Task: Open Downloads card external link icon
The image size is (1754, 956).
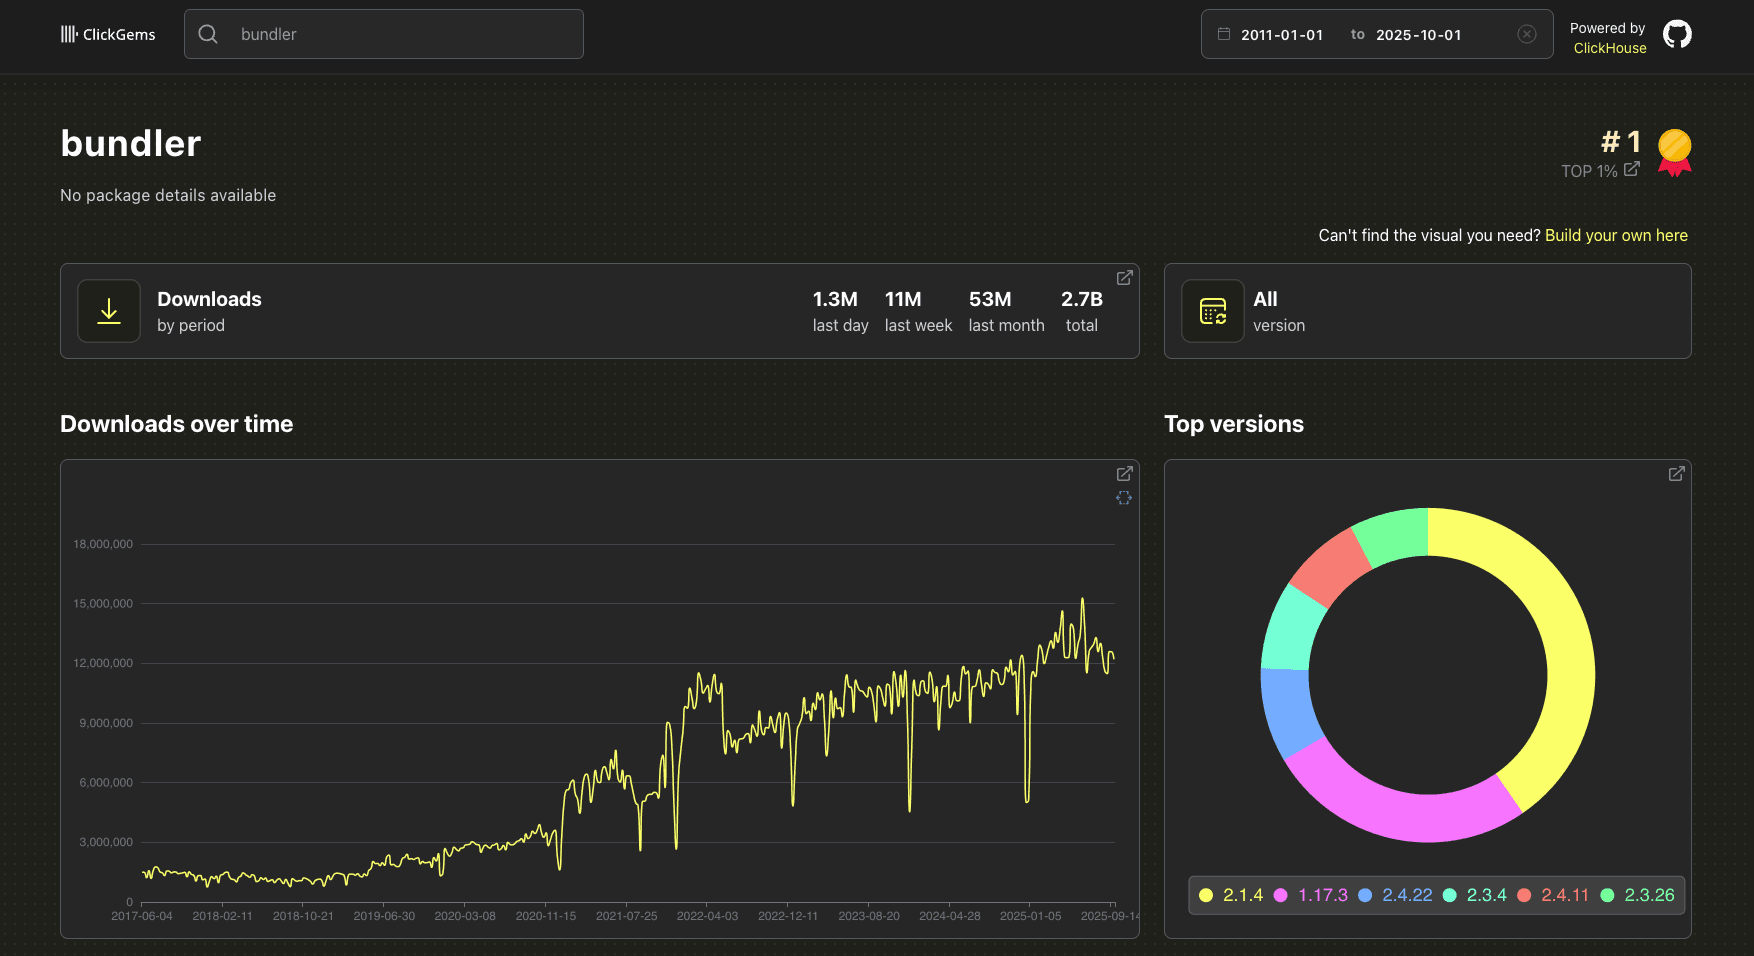Action: coord(1124,278)
